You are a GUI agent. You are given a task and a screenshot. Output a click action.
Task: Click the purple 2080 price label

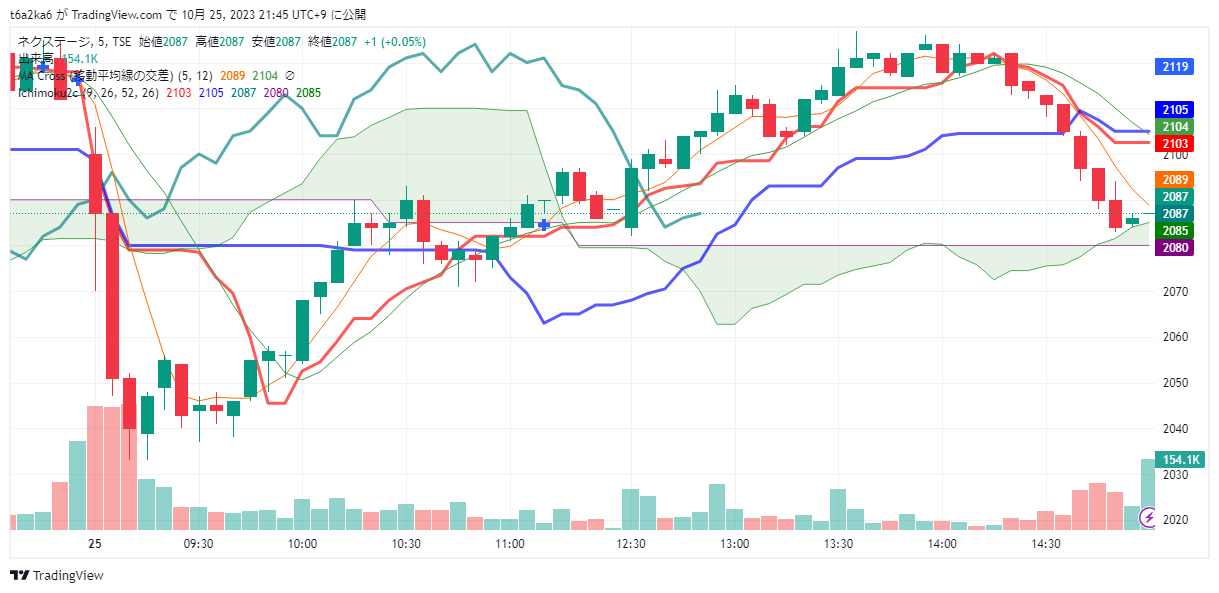pyautogui.click(x=1175, y=248)
